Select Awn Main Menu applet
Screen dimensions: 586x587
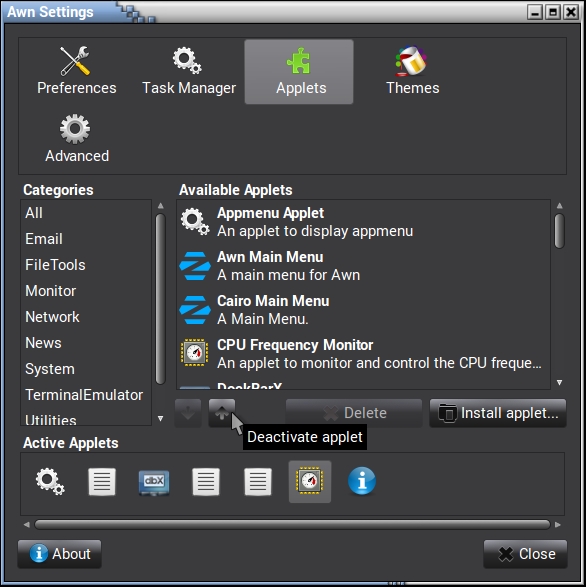pyautogui.click(x=363, y=266)
